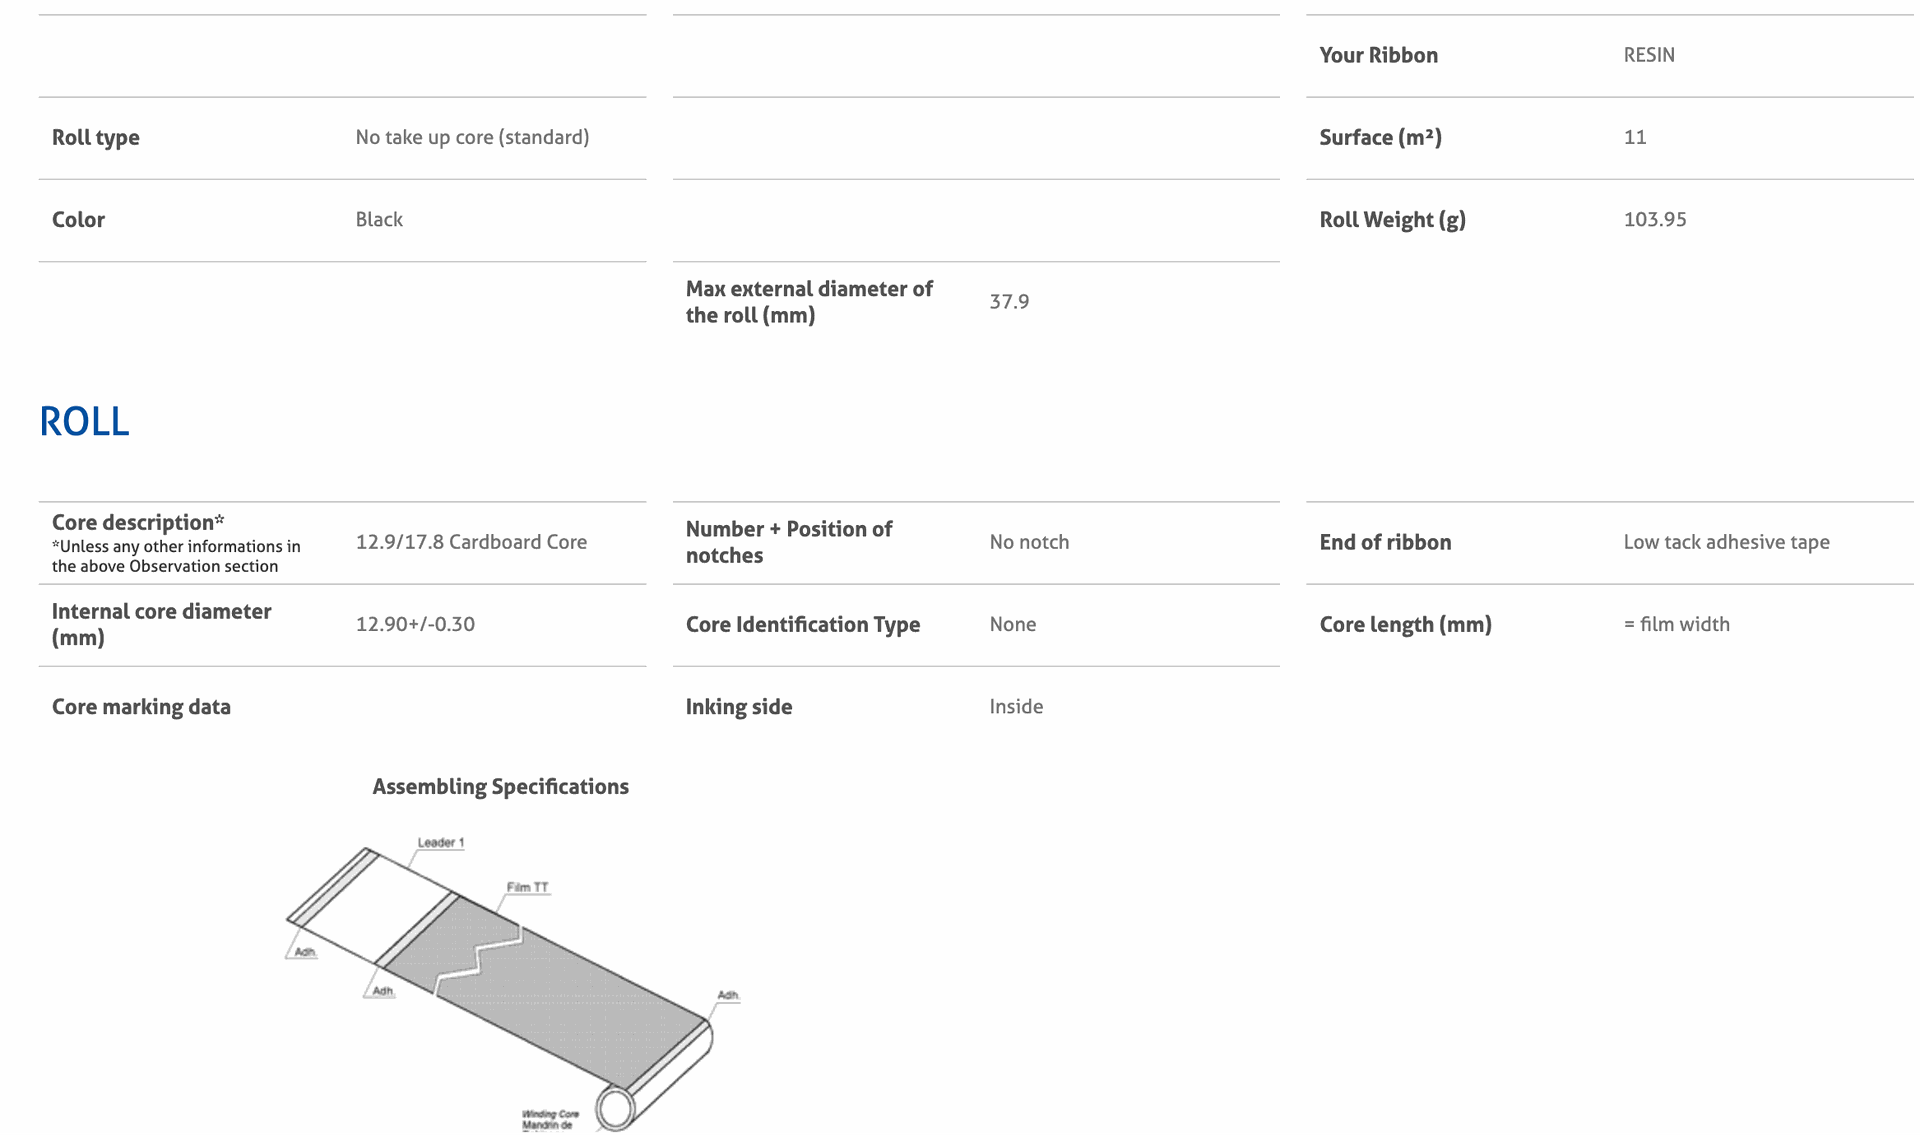Click the Roll type label
The width and height of the screenshot is (1920, 1142).
coord(96,138)
